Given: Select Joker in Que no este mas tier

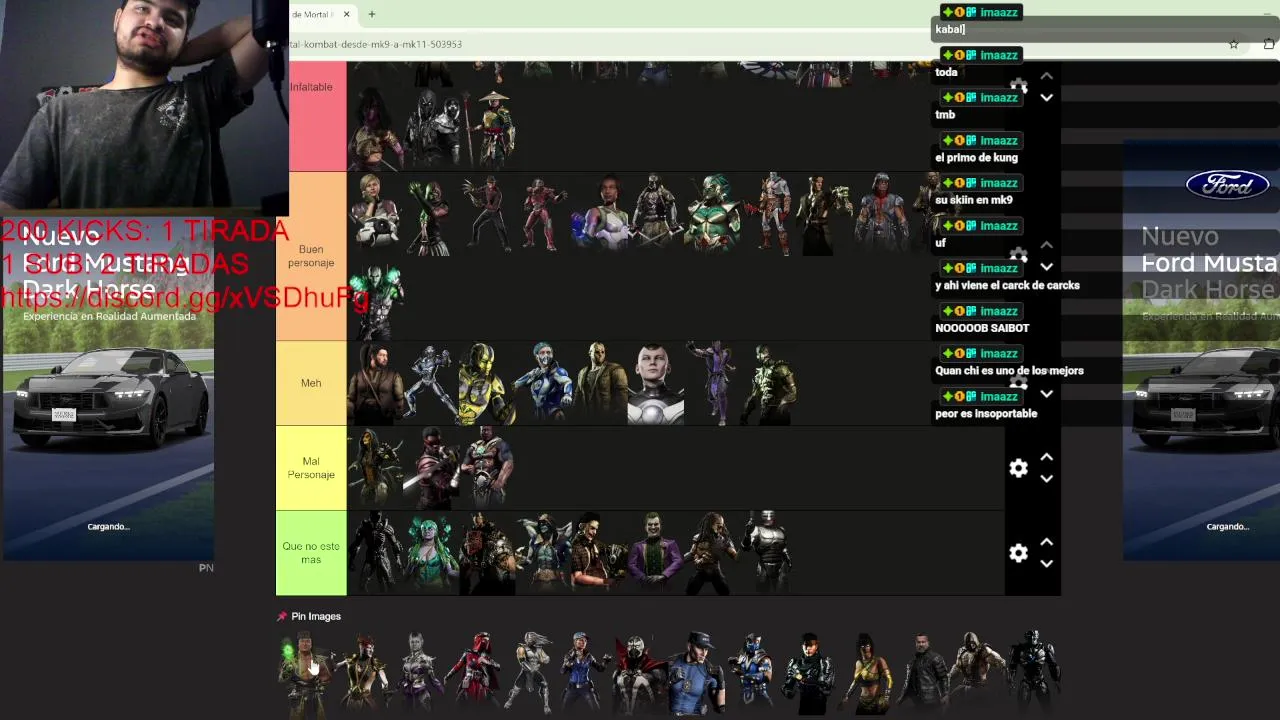Looking at the screenshot, I should [658, 553].
